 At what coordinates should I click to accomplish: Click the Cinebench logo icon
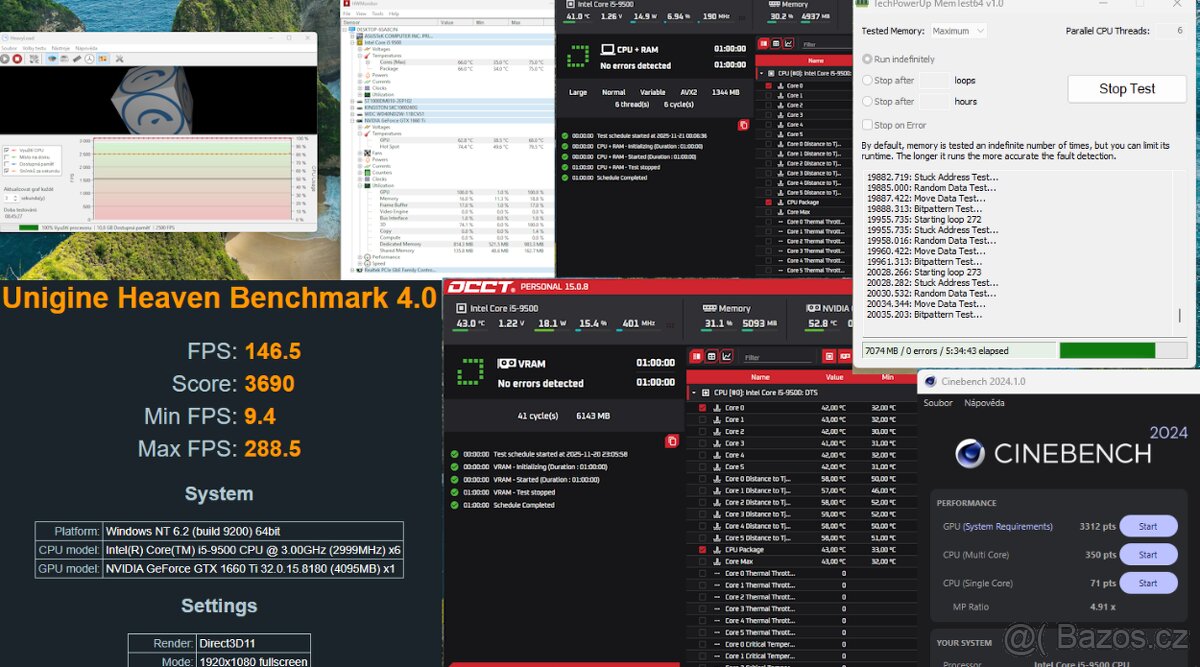click(x=969, y=454)
